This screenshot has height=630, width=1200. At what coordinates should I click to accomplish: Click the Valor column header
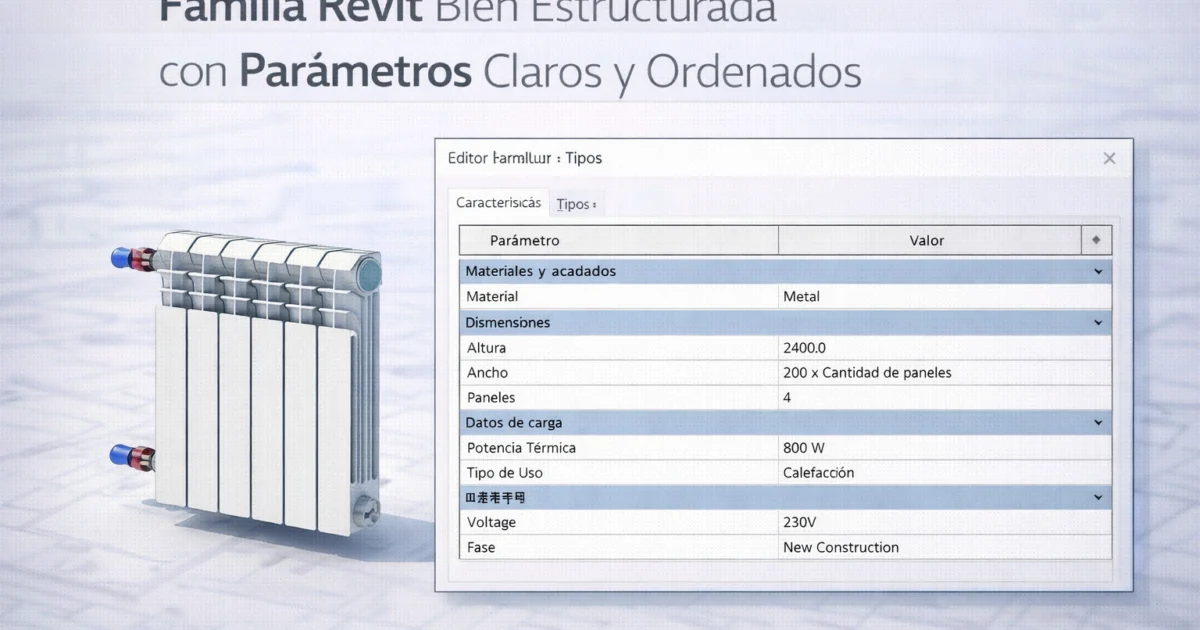tap(926, 240)
